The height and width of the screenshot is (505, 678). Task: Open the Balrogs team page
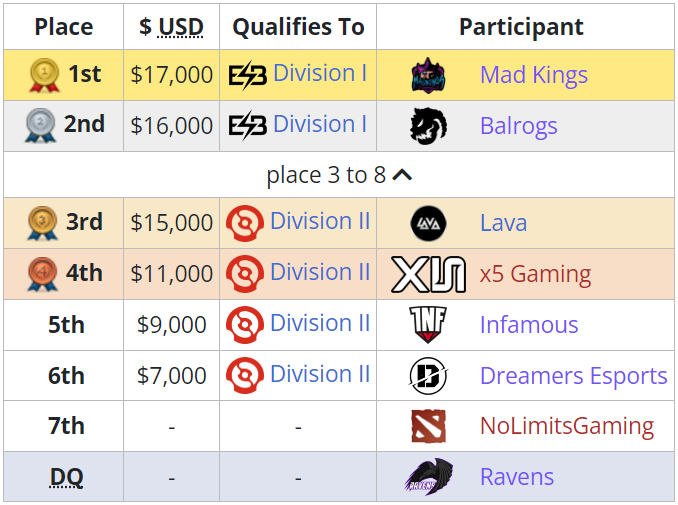coord(518,126)
